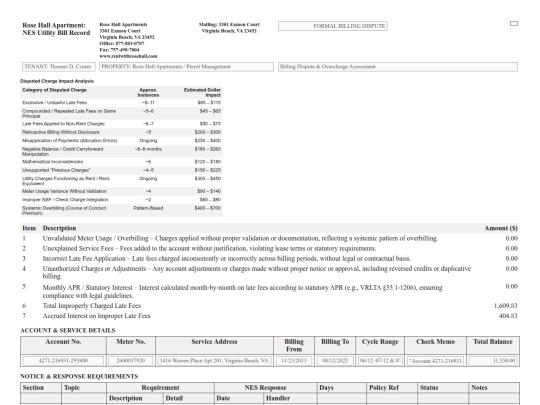Click the '$400 – $700' dollar impact value
Screen dimensions: 540x405
(x=208, y=208)
